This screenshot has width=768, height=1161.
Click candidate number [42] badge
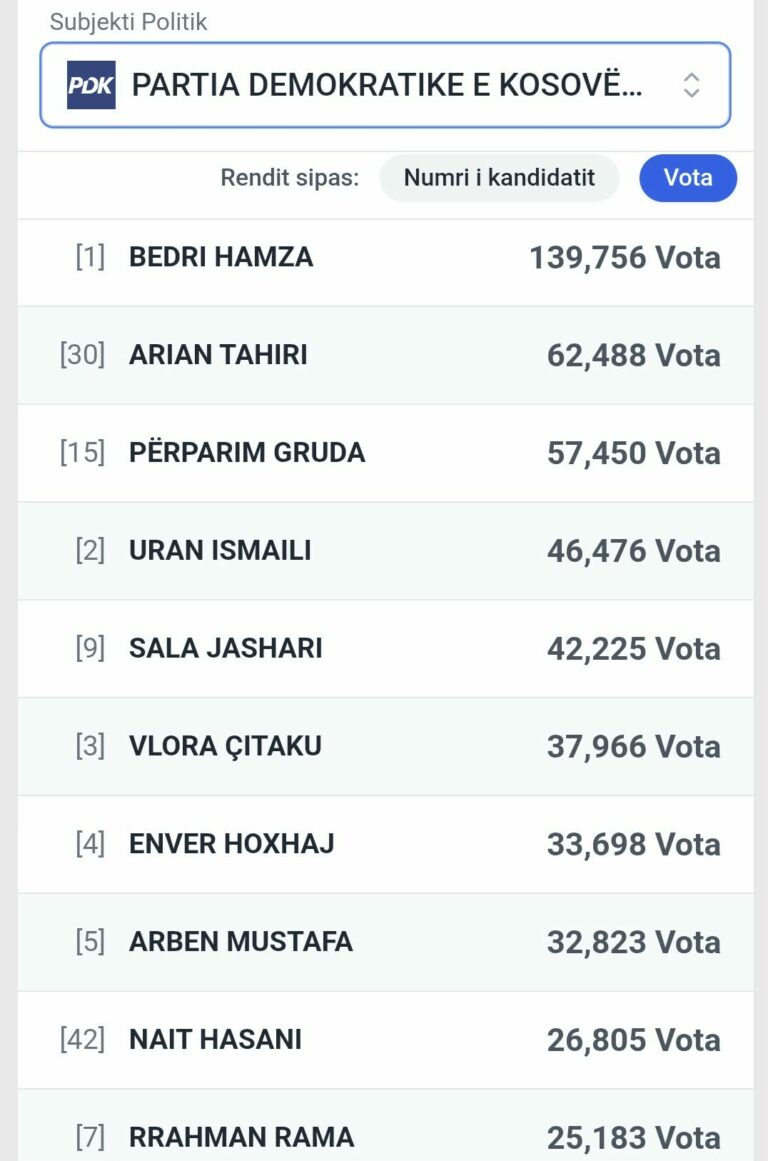82,1040
